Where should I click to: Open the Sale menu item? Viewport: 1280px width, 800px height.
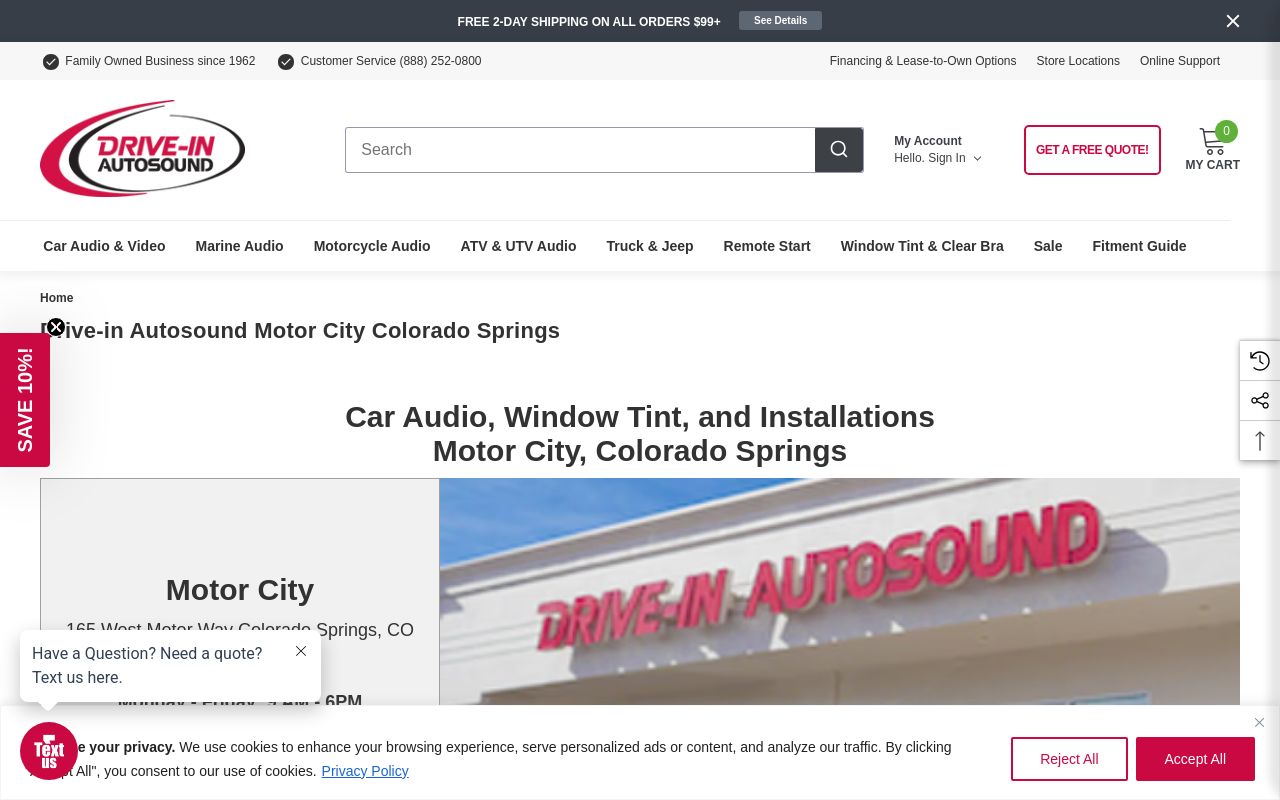click(1048, 246)
